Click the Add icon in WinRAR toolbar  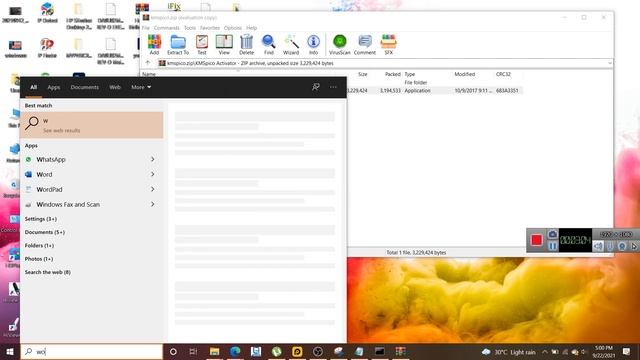[x=154, y=44]
